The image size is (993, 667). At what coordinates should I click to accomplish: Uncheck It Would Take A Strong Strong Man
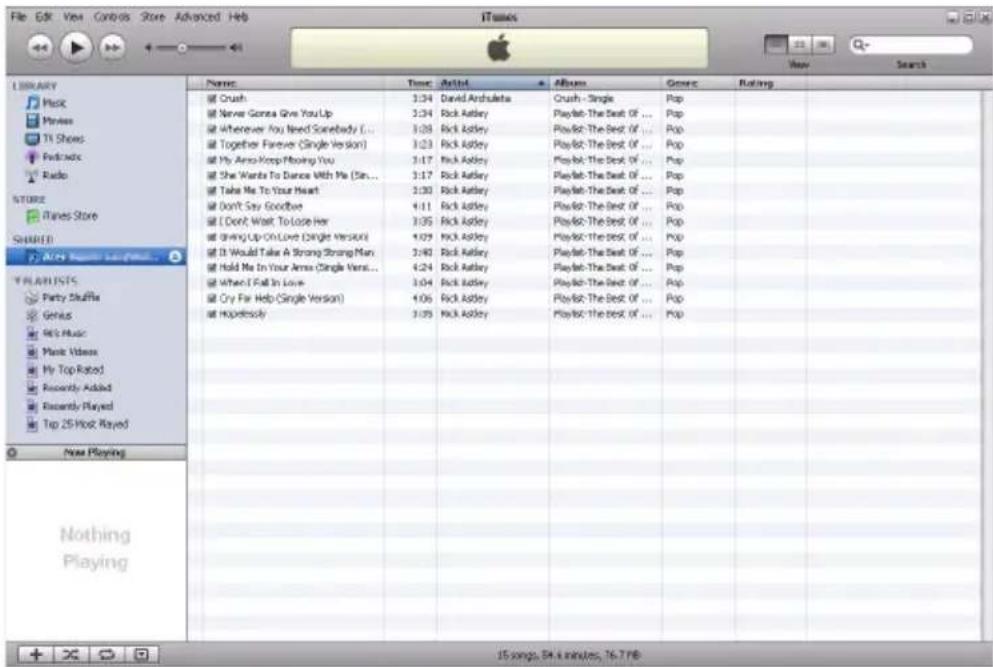[x=212, y=252]
